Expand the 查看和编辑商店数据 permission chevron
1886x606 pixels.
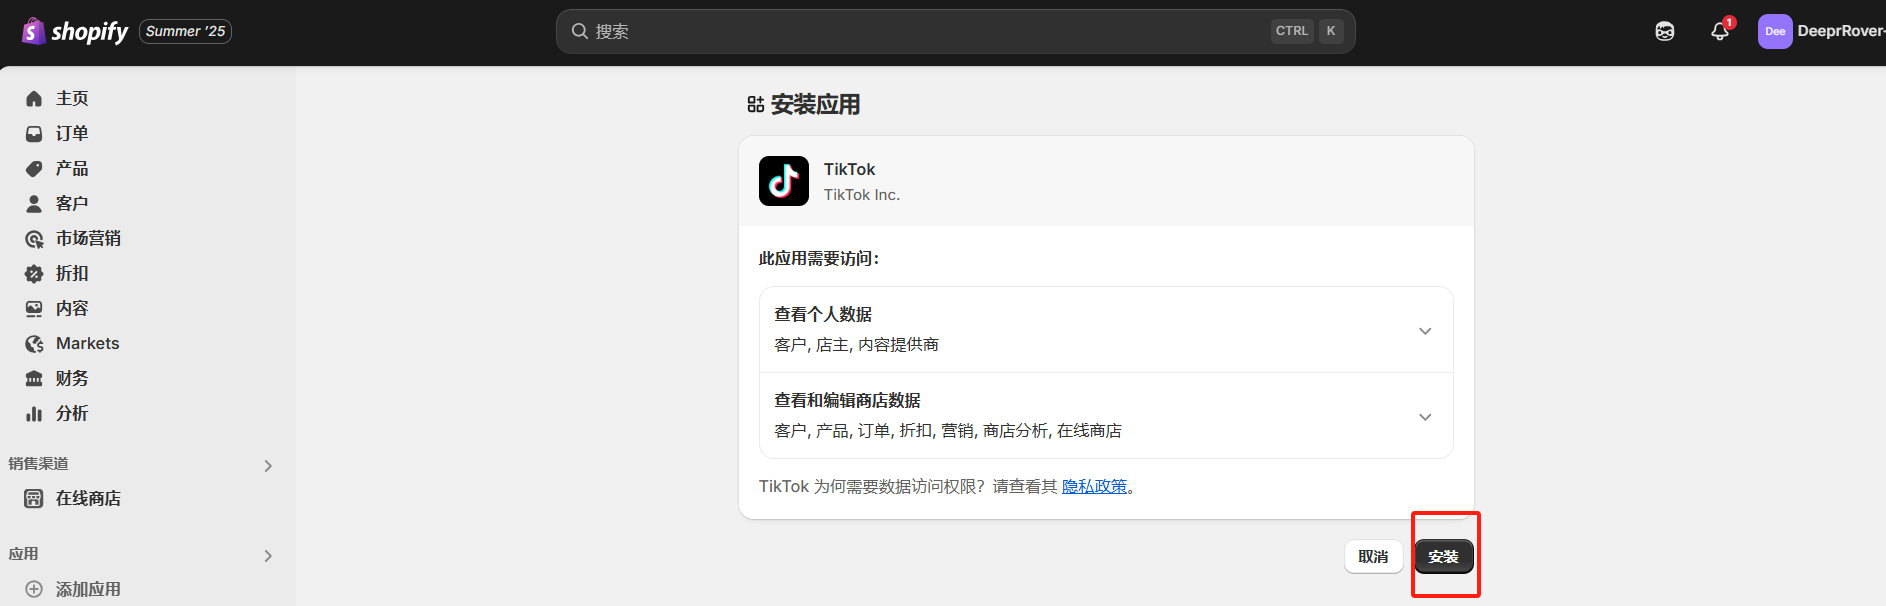pos(1425,417)
